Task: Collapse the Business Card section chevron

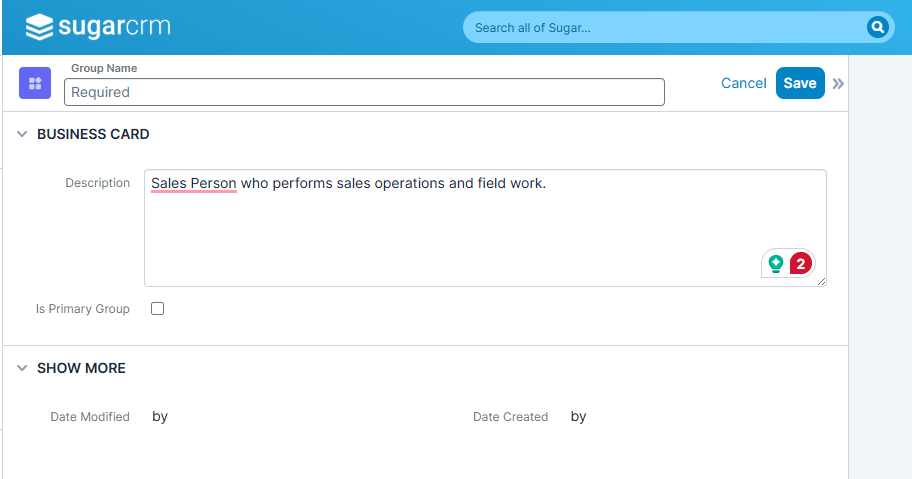Action: click(22, 134)
